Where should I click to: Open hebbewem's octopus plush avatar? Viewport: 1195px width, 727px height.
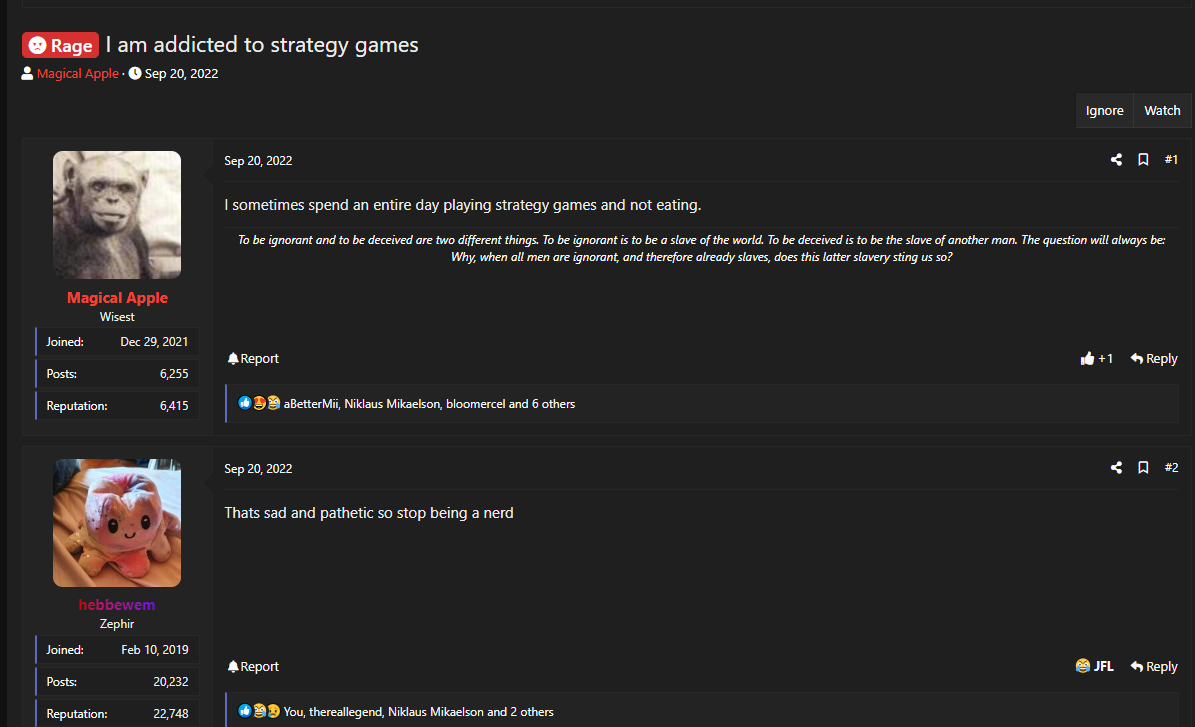tap(117, 523)
